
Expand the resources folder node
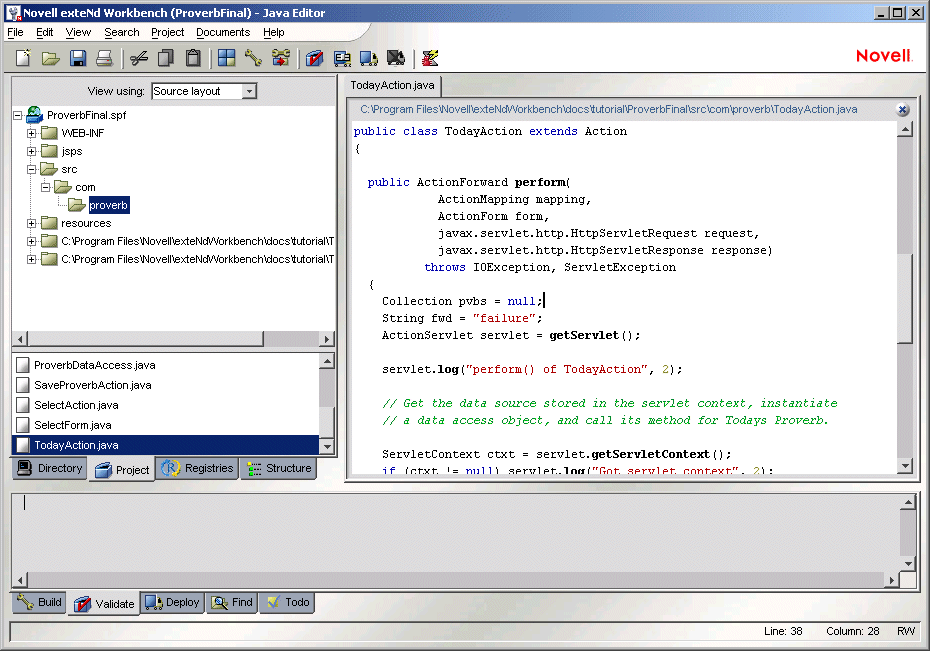32,223
